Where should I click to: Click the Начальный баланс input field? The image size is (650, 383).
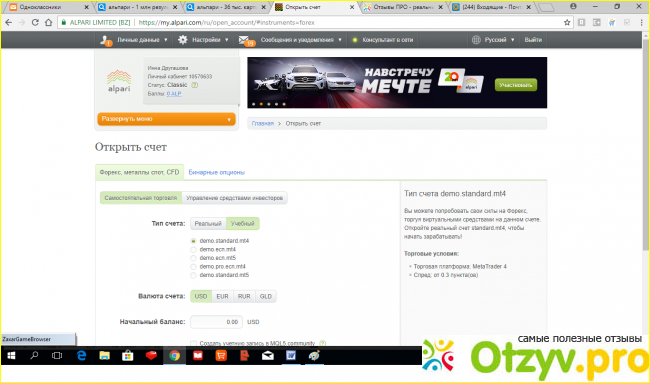tap(216, 322)
